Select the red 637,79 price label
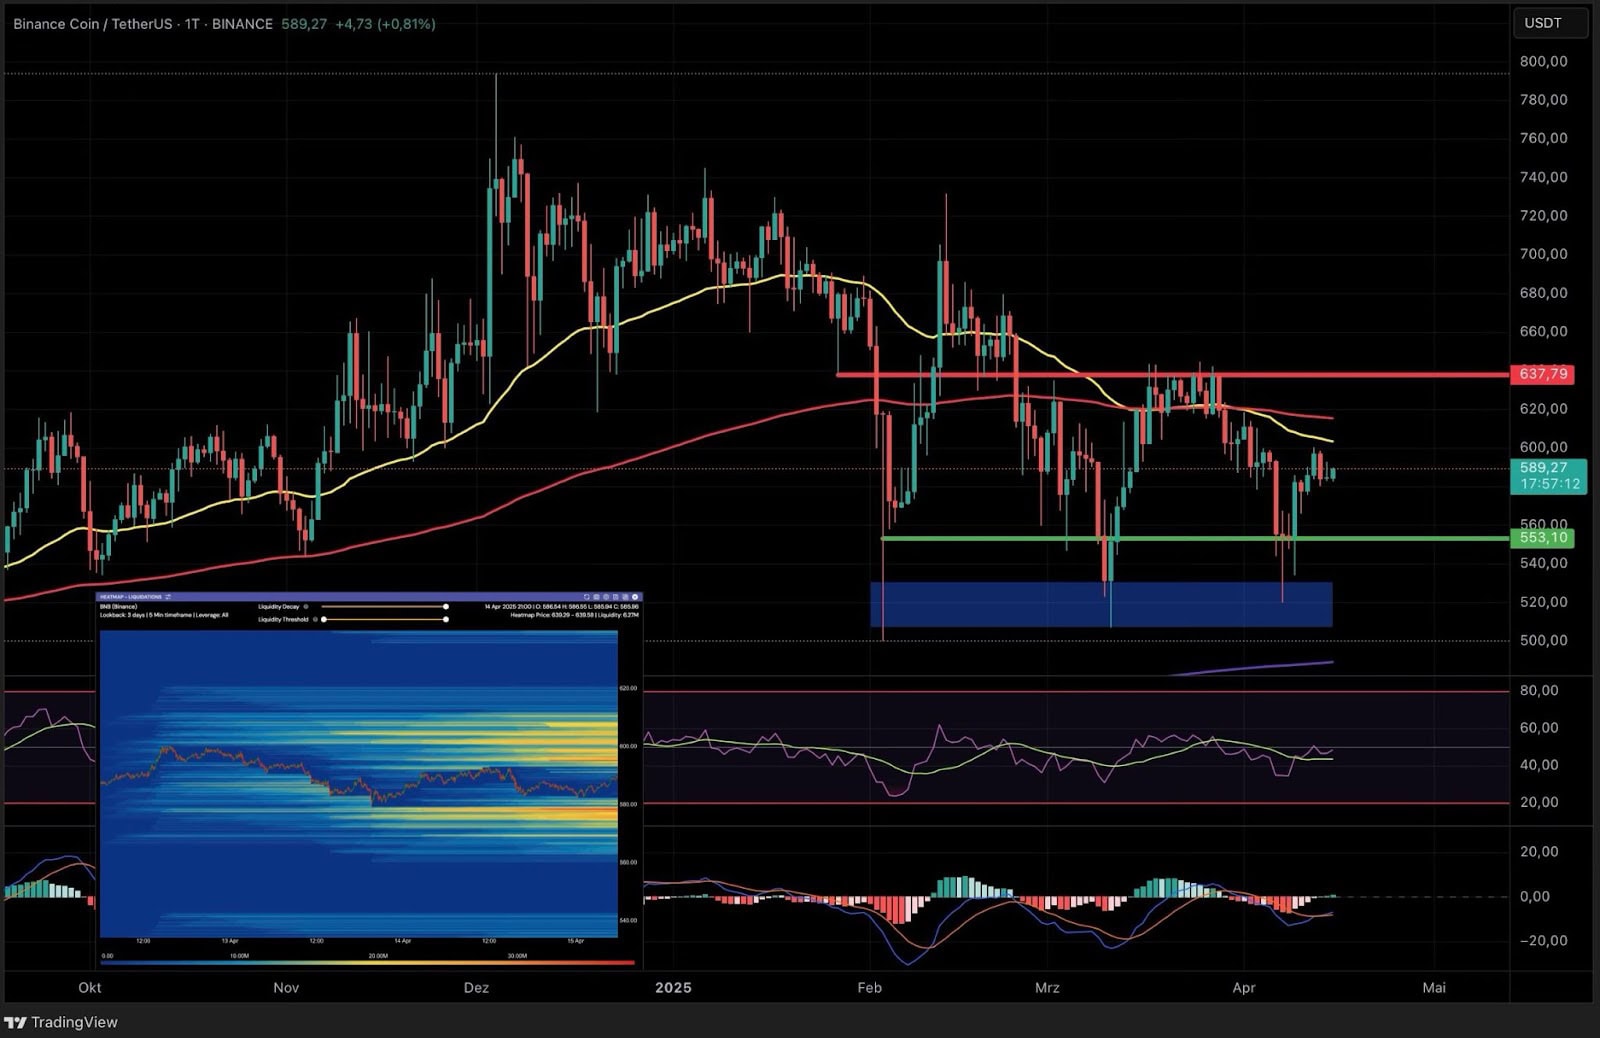This screenshot has width=1600, height=1038. point(1543,374)
